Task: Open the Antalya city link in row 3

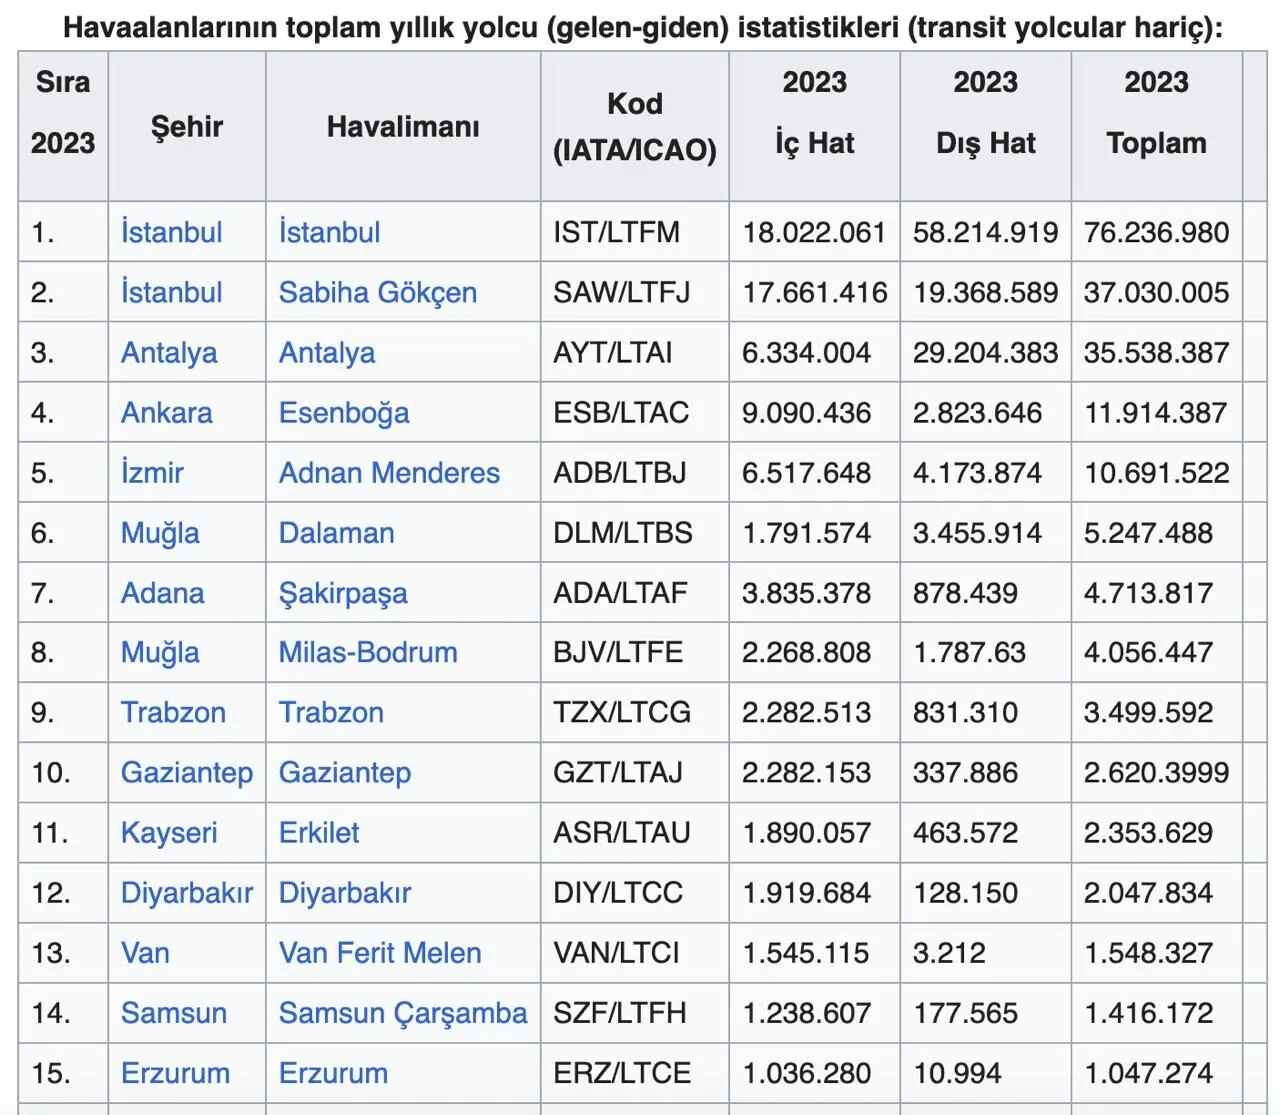Action: (x=169, y=352)
